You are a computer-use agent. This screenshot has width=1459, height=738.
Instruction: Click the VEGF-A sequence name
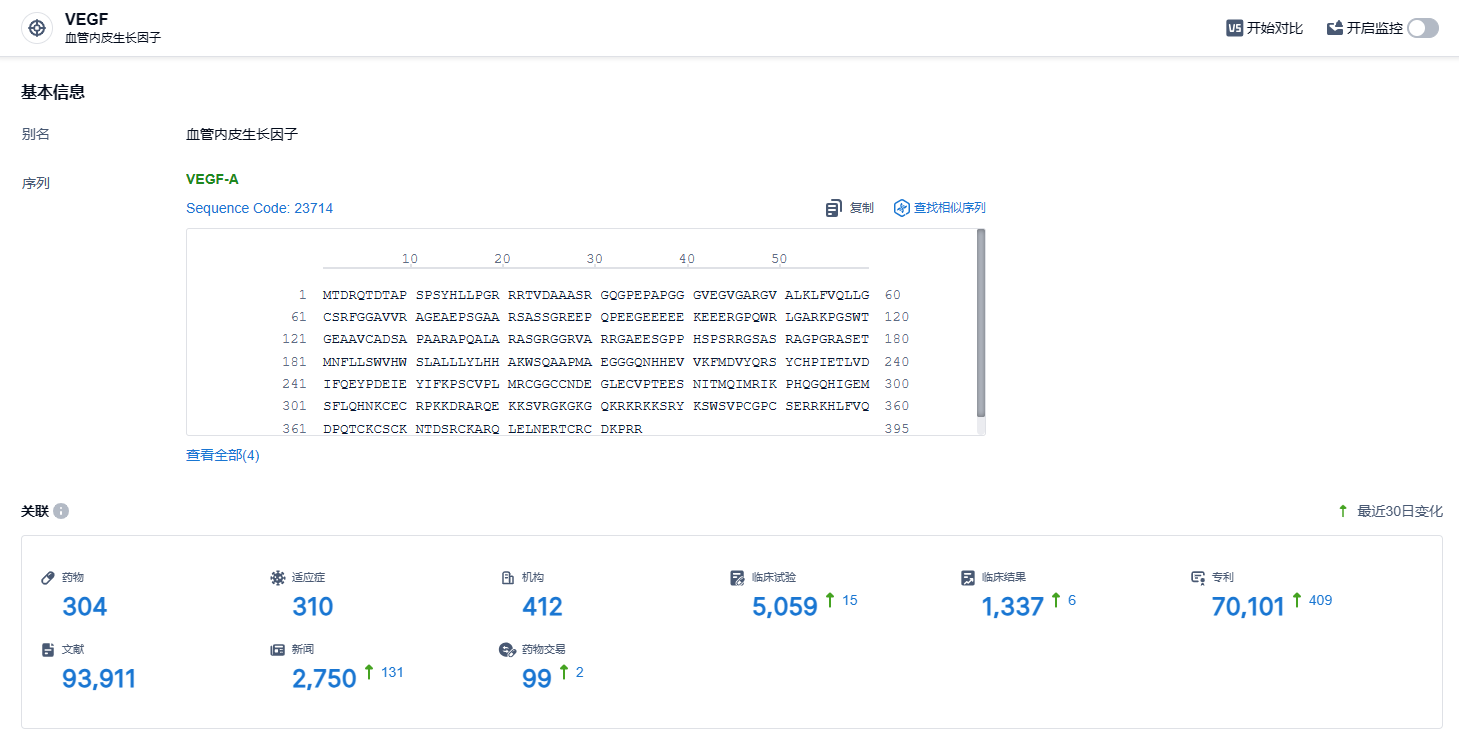(x=212, y=180)
